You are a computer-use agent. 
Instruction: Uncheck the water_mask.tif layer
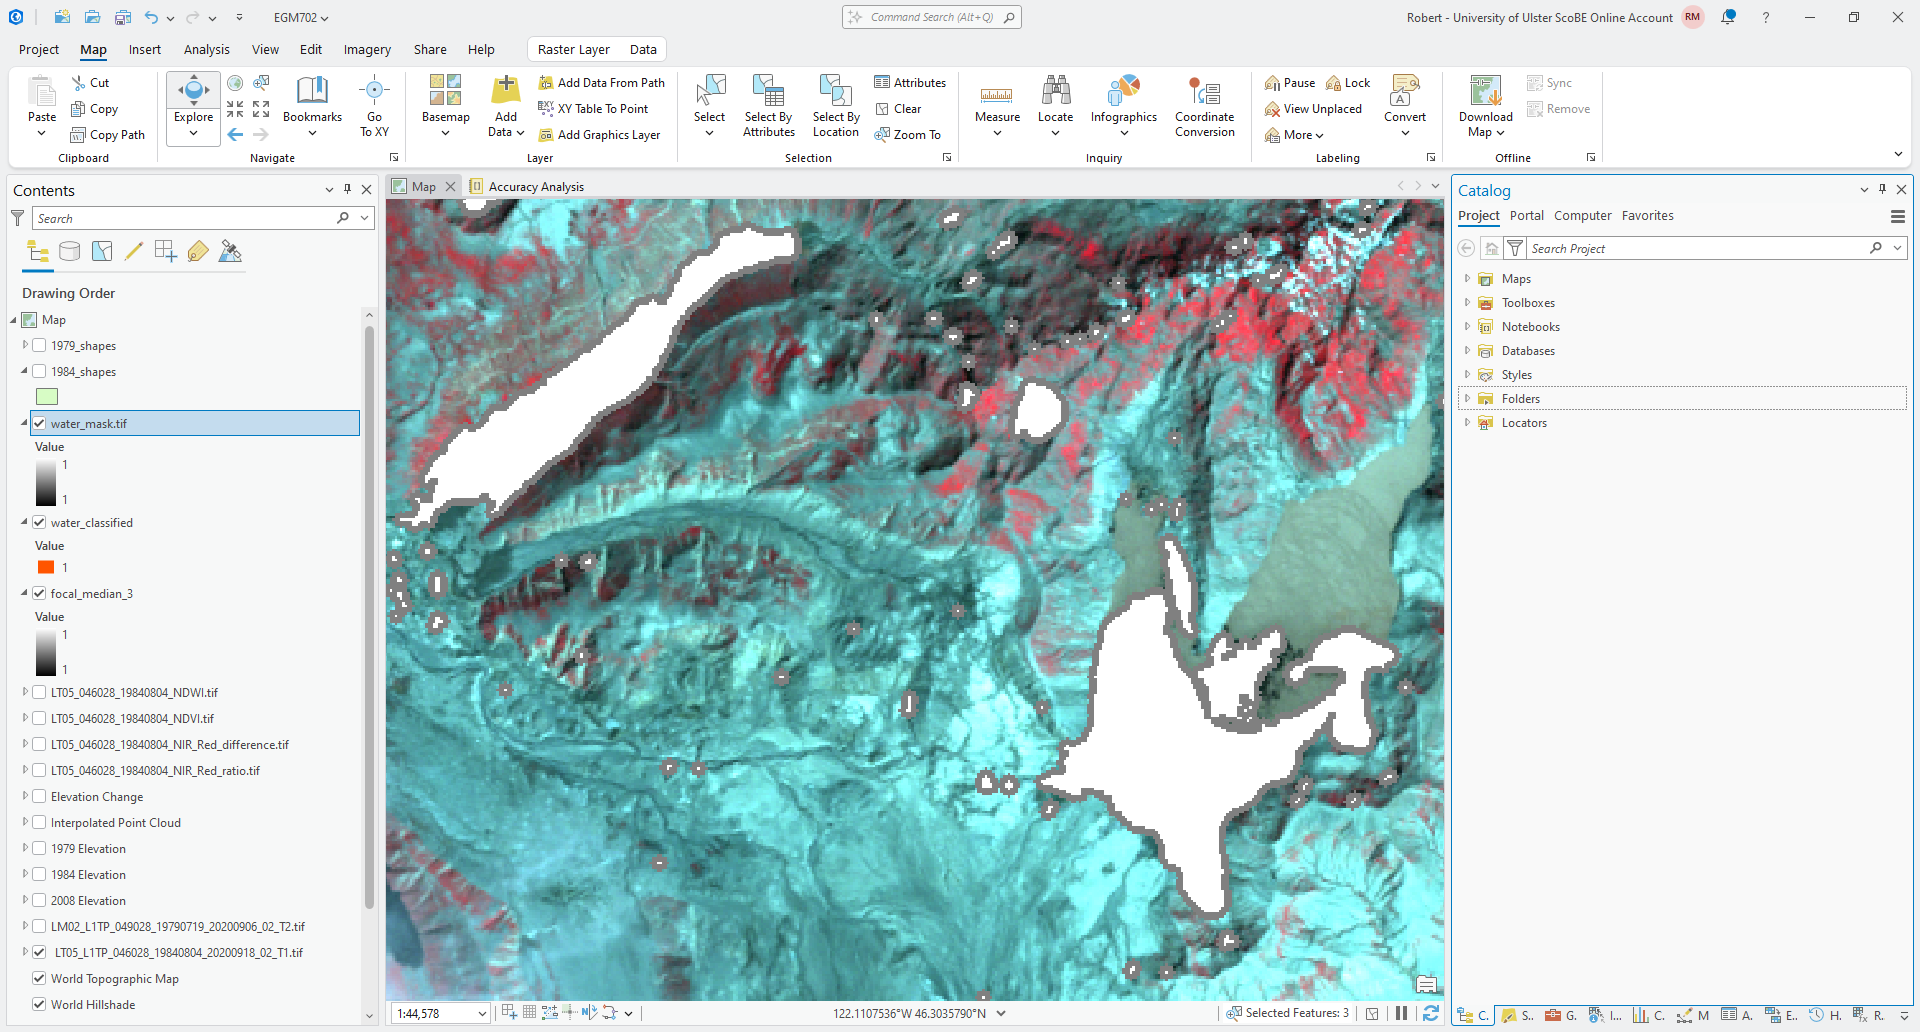point(40,424)
